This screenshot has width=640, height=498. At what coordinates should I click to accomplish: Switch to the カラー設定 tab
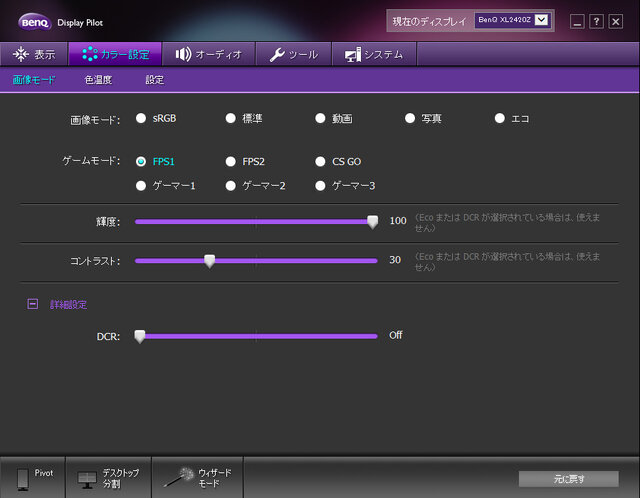(x=115, y=54)
